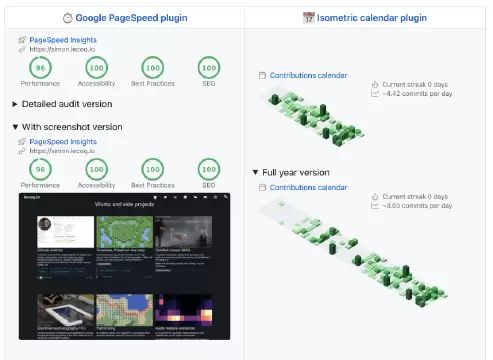The image size is (493, 360).
Task: Click the full year isometric contributions graph
Action: tap(353, 254)
